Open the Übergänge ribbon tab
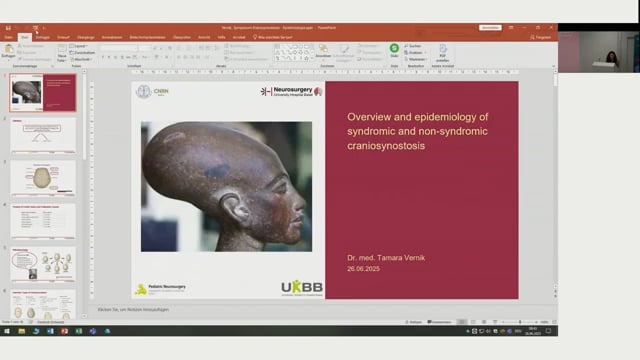Viewport: 640px width, 360px height. pyautogui.click(x=86, y=37)
